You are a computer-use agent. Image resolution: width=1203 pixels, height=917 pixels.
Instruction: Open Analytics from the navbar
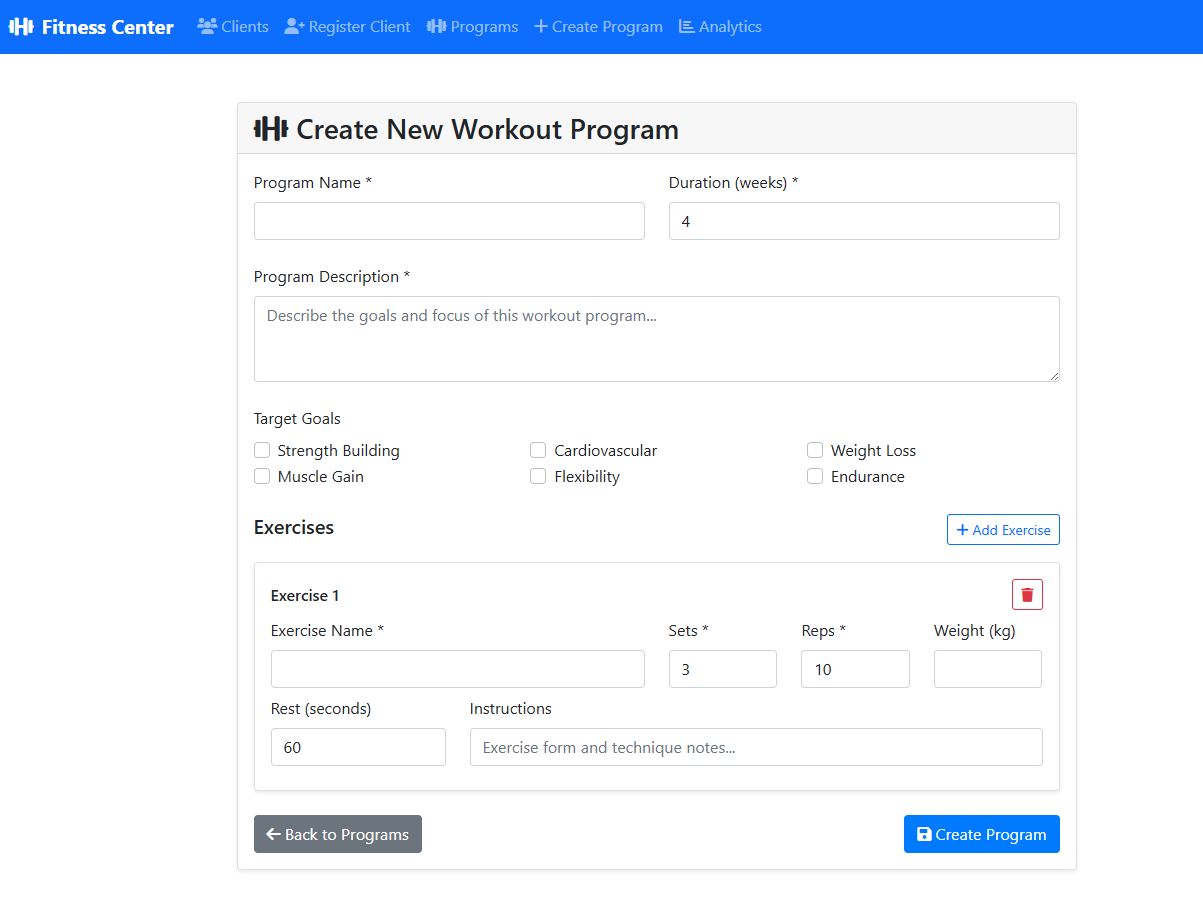tap(720, 27)
